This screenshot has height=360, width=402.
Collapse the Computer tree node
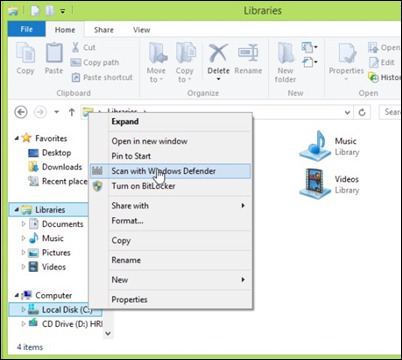(x=17, y=295)
